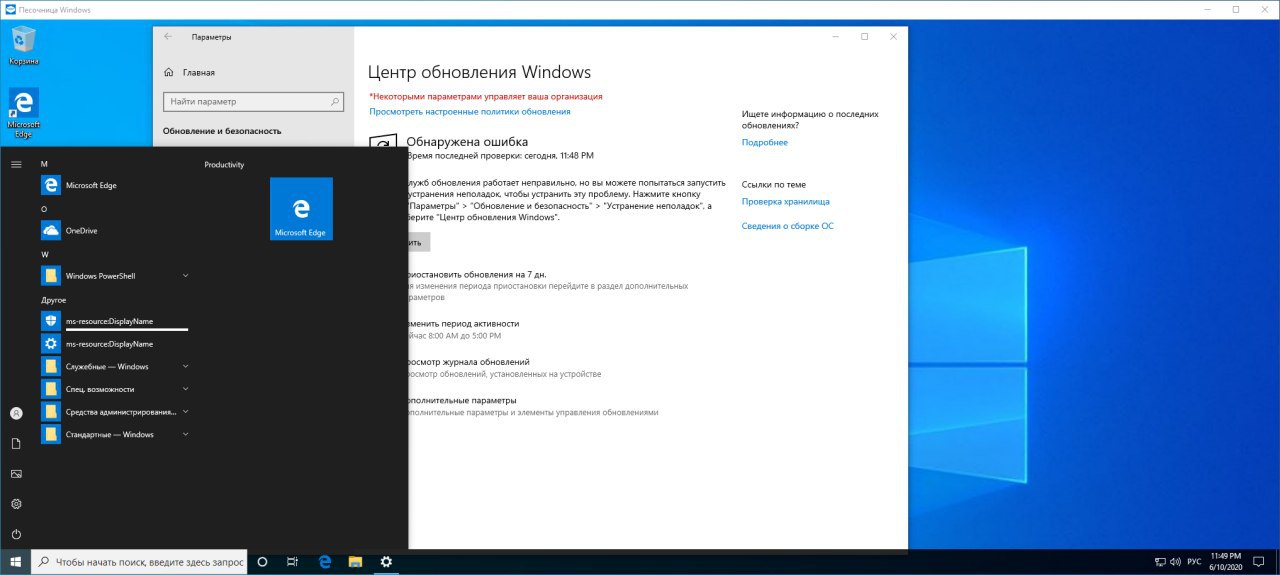Open Pictures from the Start menu rail
Viewport: 1280px width, 575px height.
[16, 474]
